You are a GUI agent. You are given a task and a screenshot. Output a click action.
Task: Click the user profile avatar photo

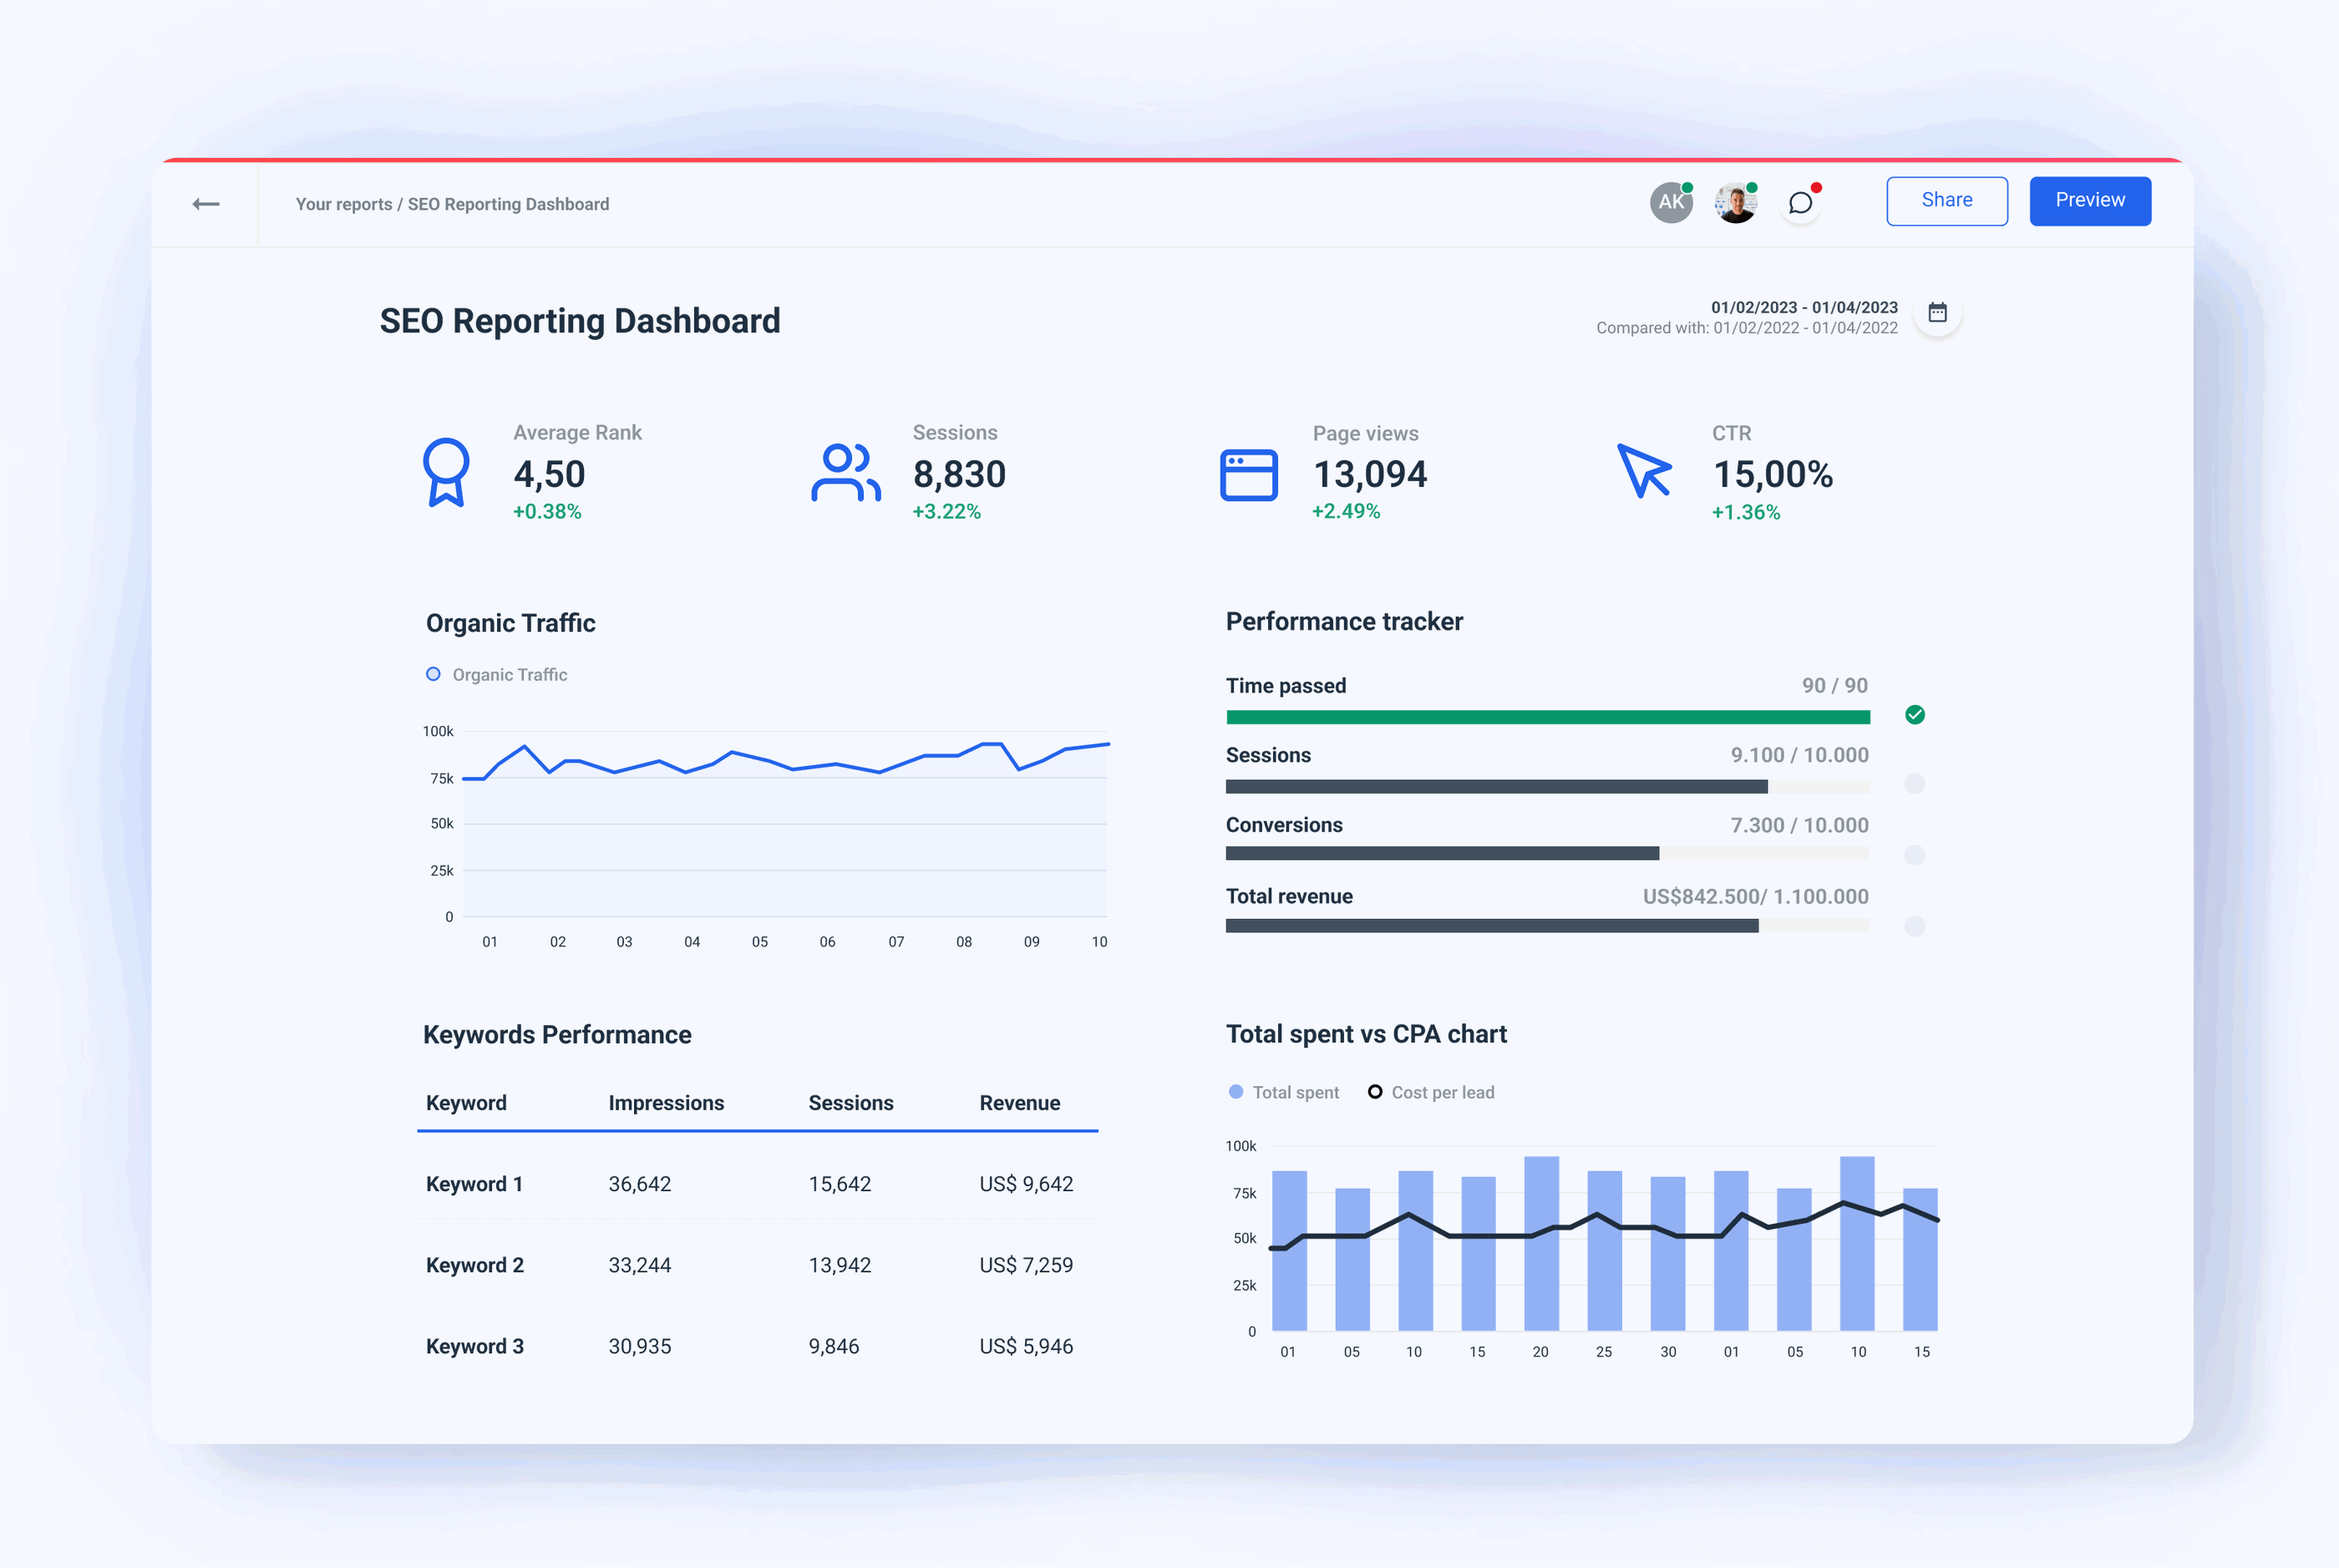coord(1736,202)
